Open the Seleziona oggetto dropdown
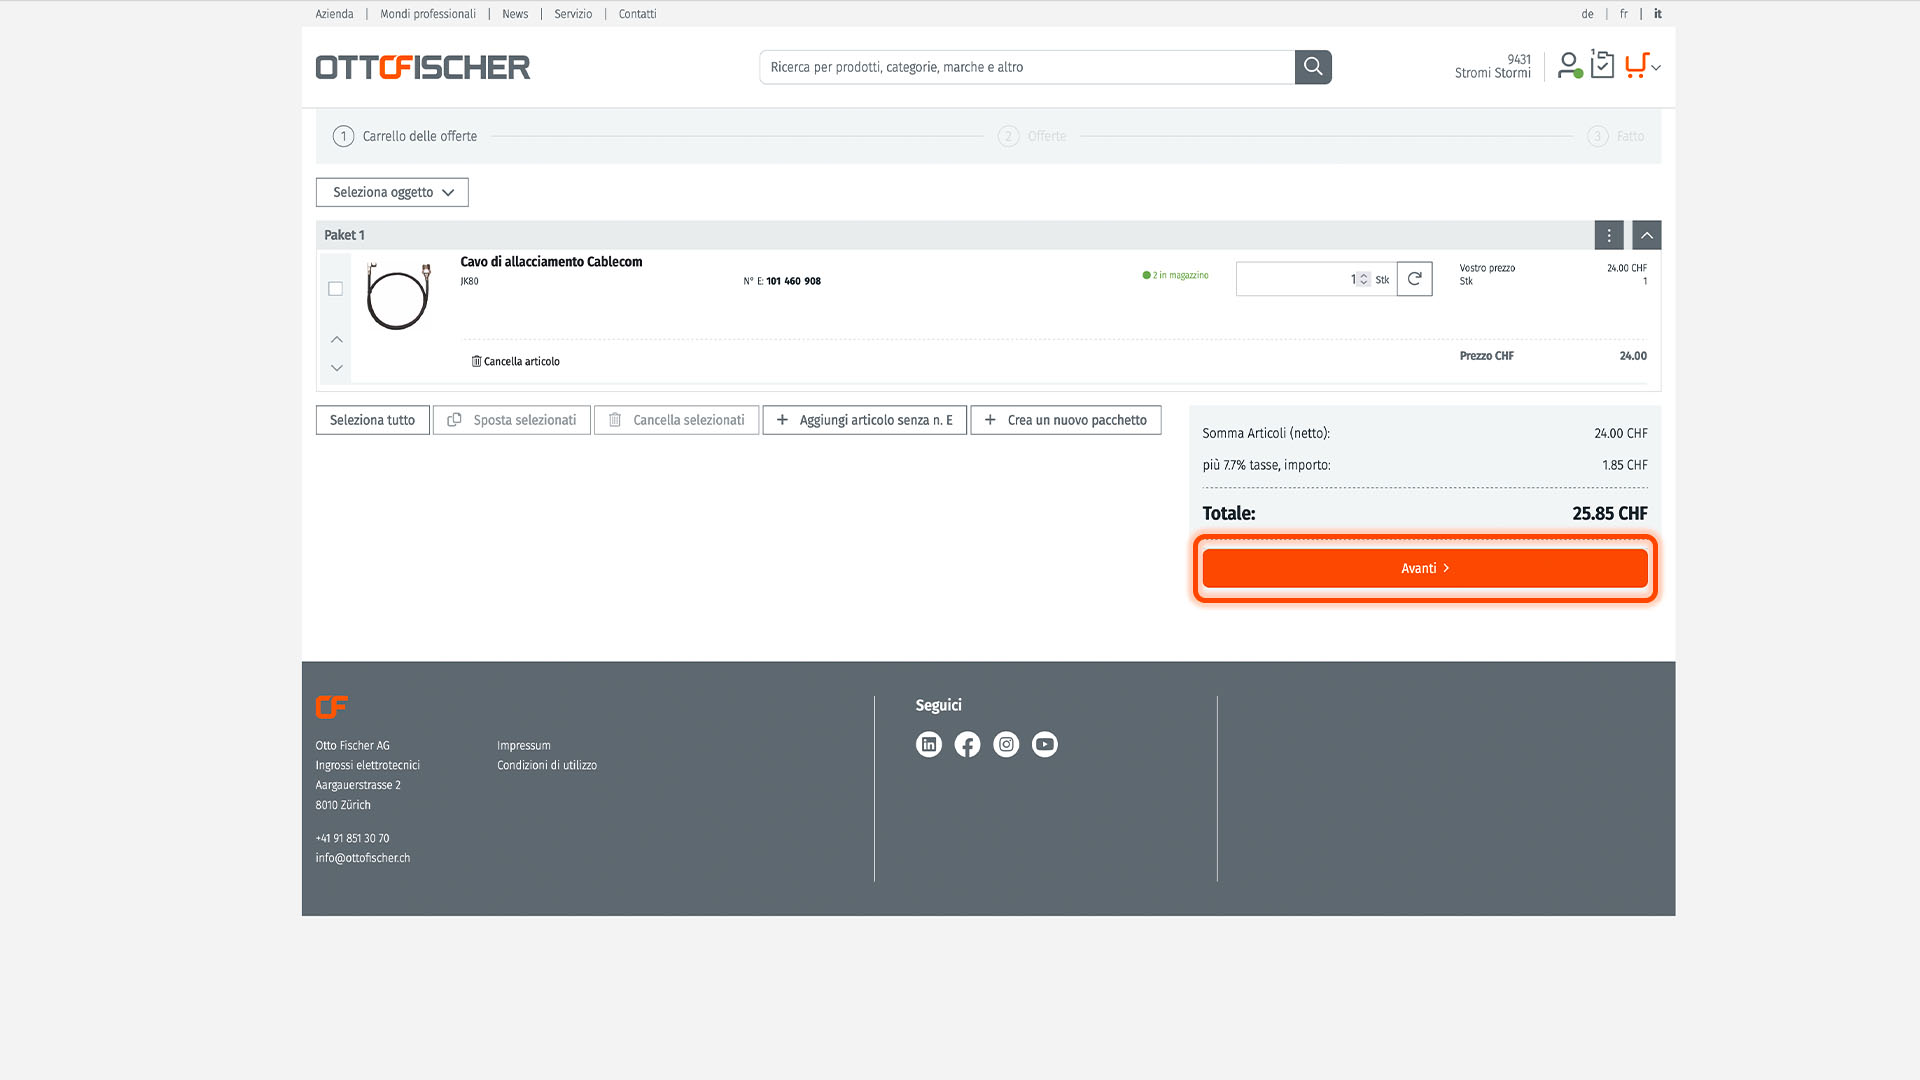Viewport: 1920px width, 1080px height. [392, 192]
